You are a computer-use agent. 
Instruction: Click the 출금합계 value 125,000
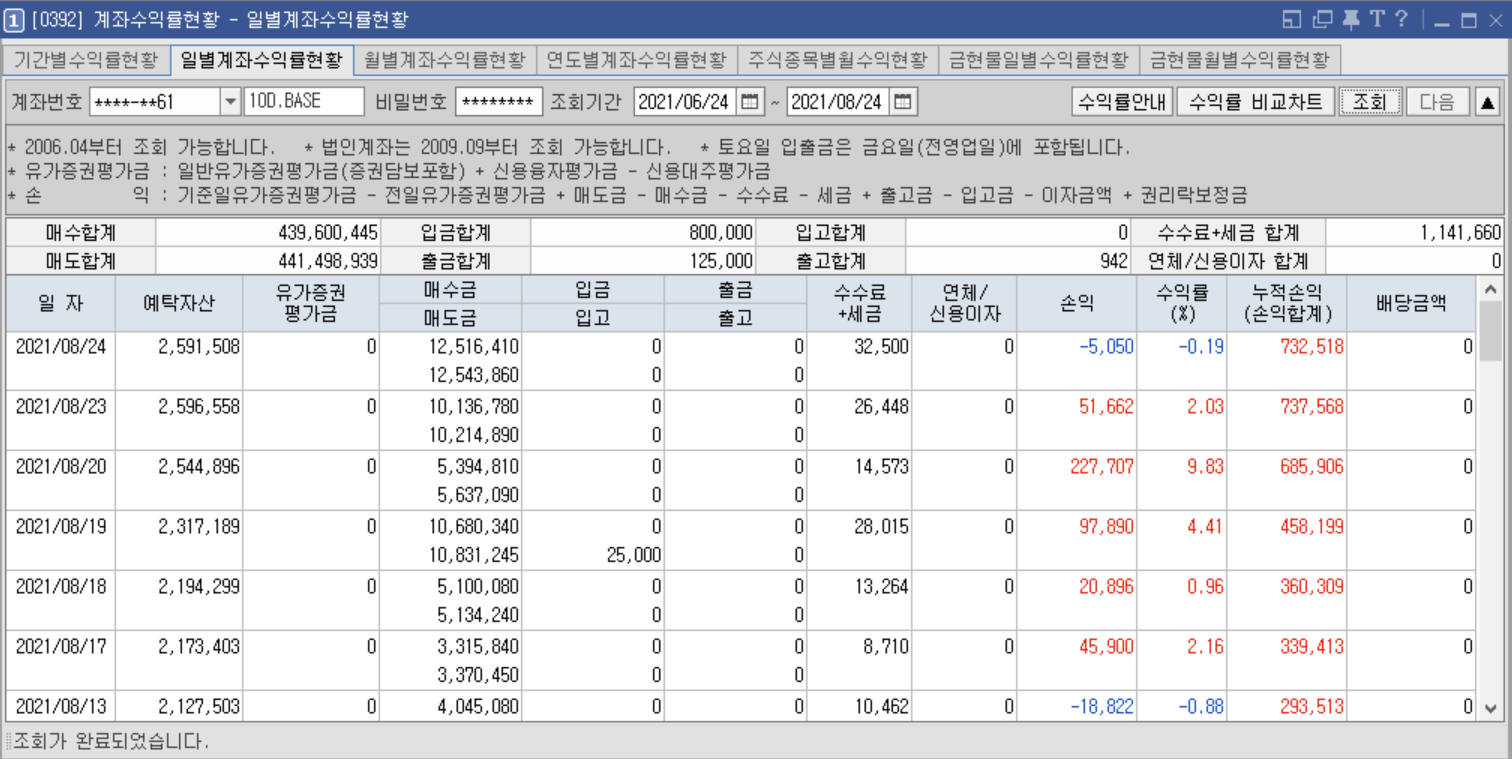[721, 261]
